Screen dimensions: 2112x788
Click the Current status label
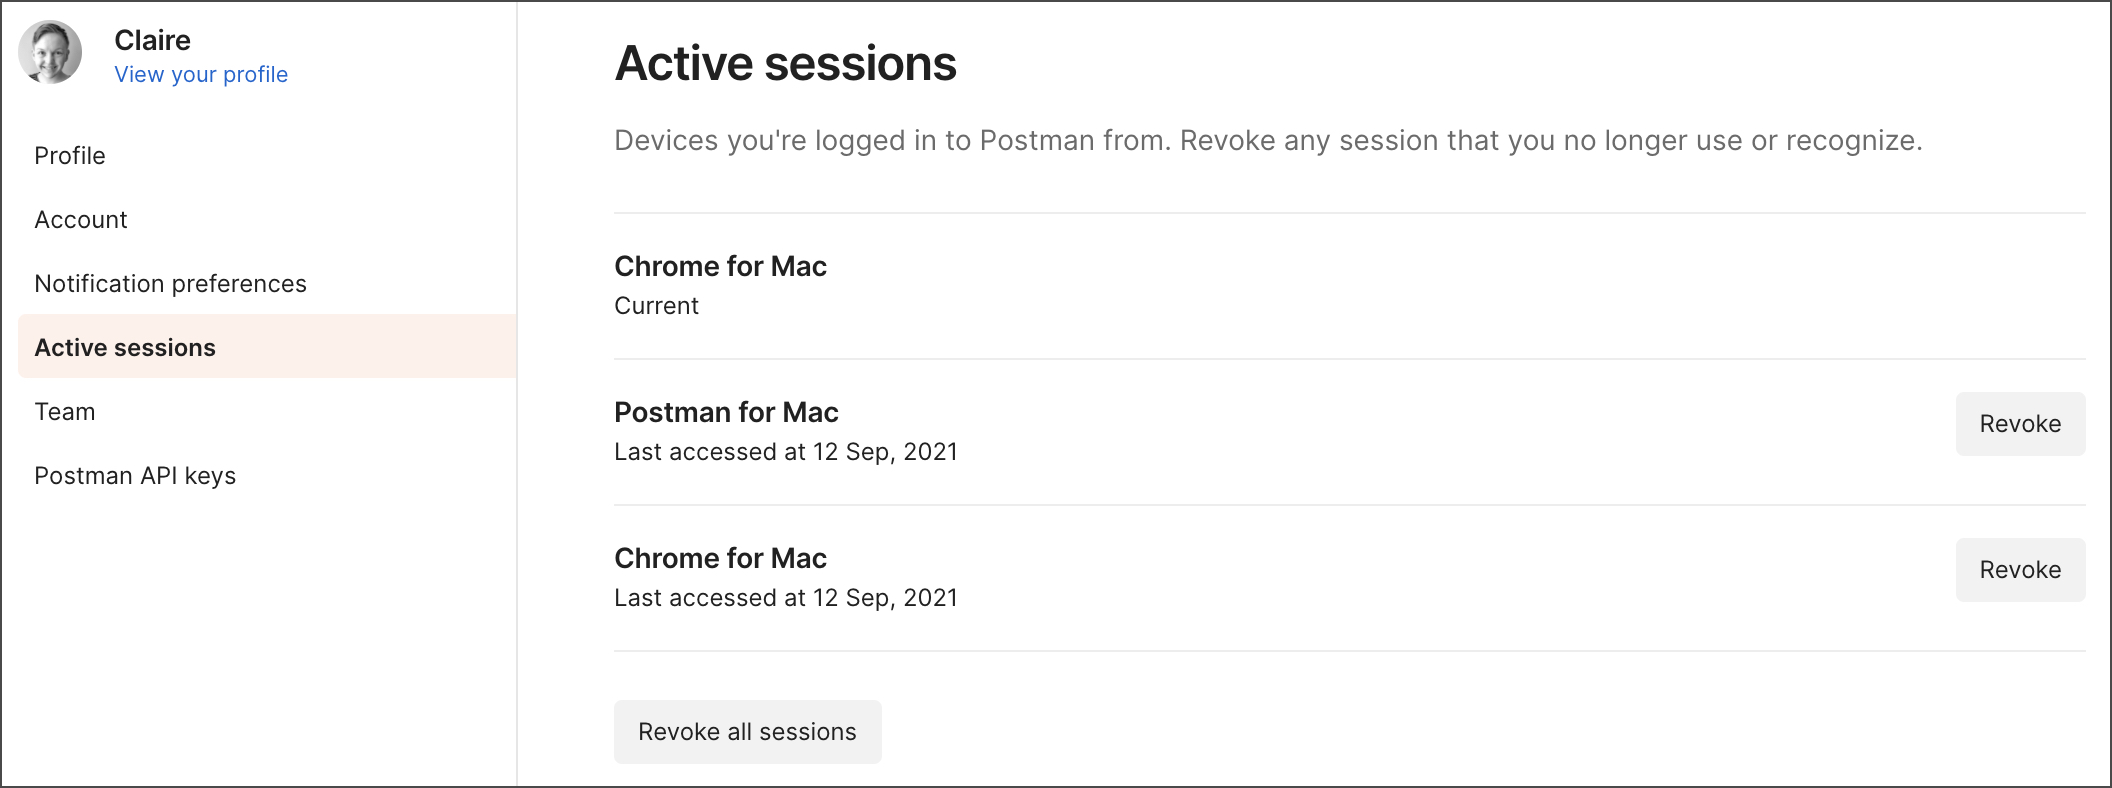656,306
